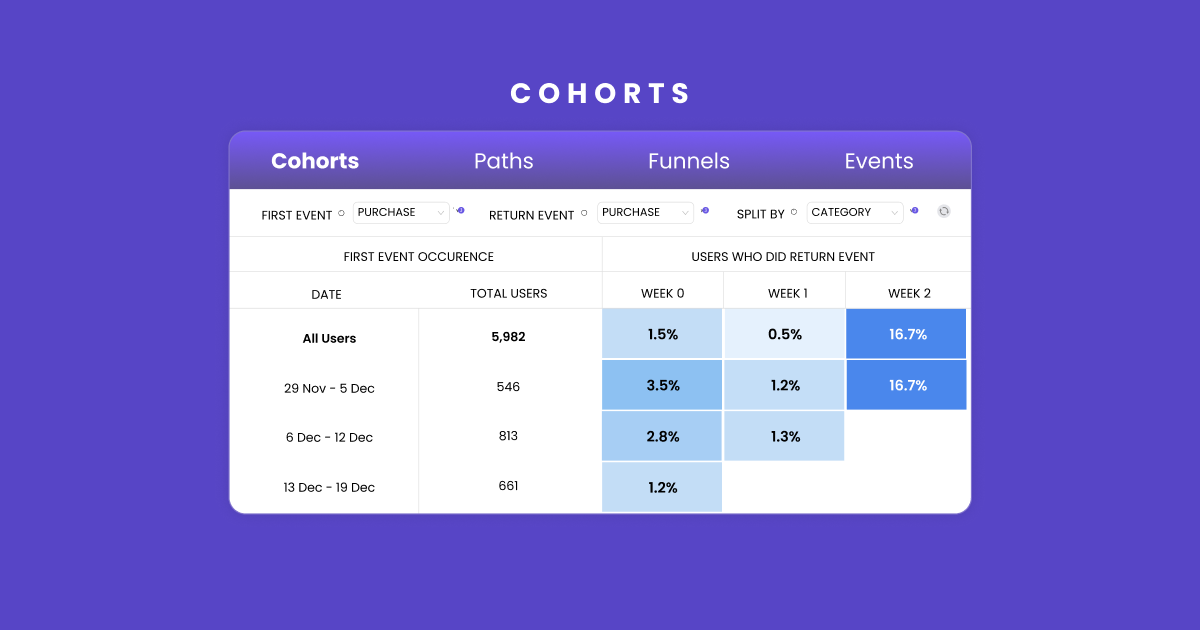Open the FIRST EVENT Purchase dropdown

coord(400,212)
